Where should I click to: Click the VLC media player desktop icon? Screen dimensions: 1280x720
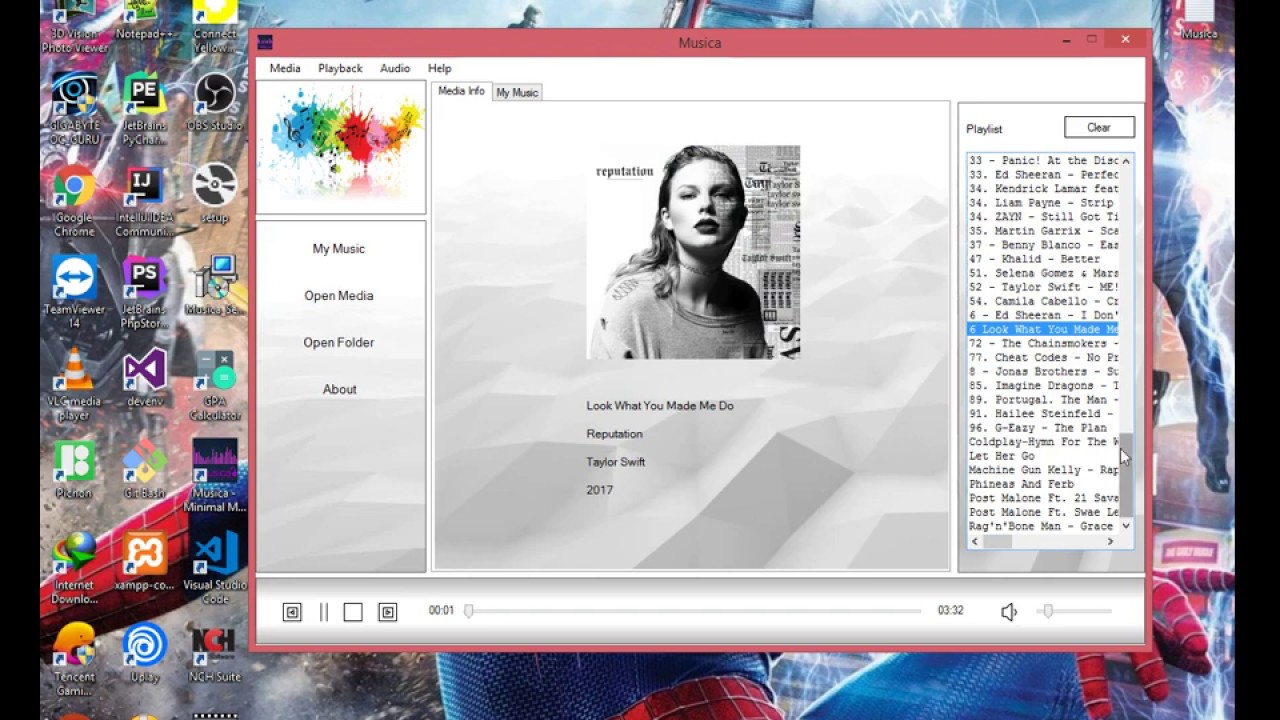[x=74, y=385]
